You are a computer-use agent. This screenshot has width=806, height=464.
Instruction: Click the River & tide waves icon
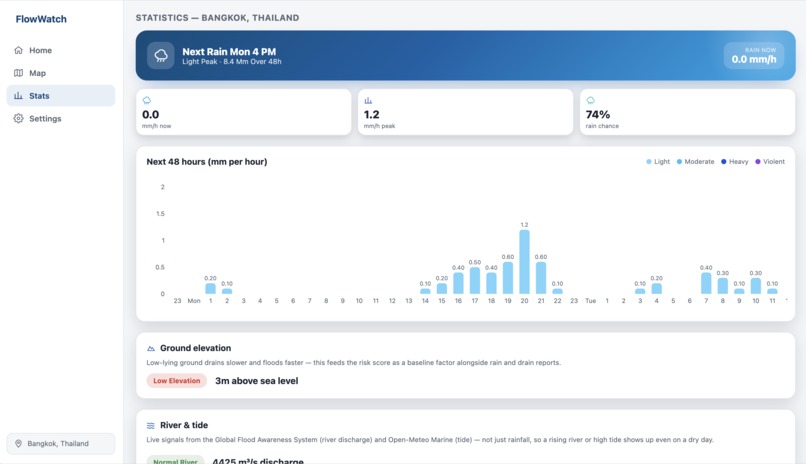click(x=151, y=425)
